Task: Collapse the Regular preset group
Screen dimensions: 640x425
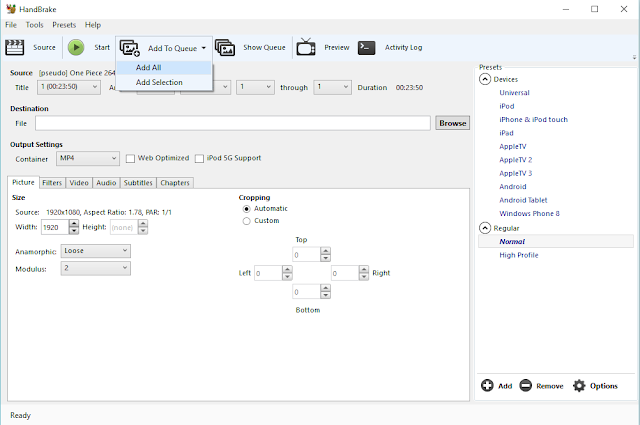Action: (484, 228)
